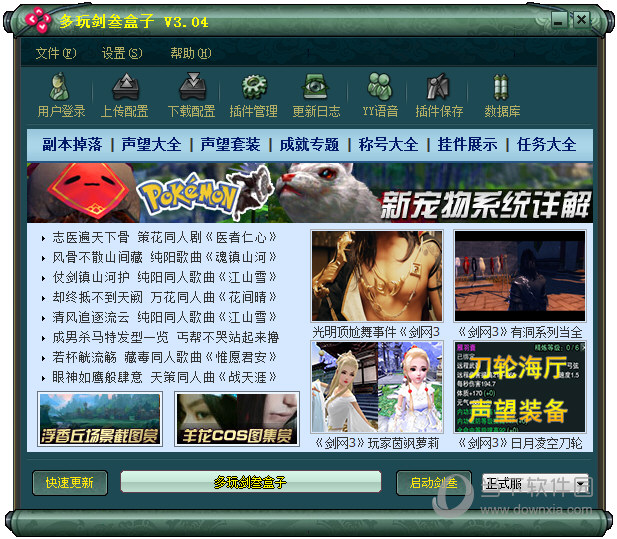
Task: Click caption 《剑网3》有洞系列当全
Action: 520,332
